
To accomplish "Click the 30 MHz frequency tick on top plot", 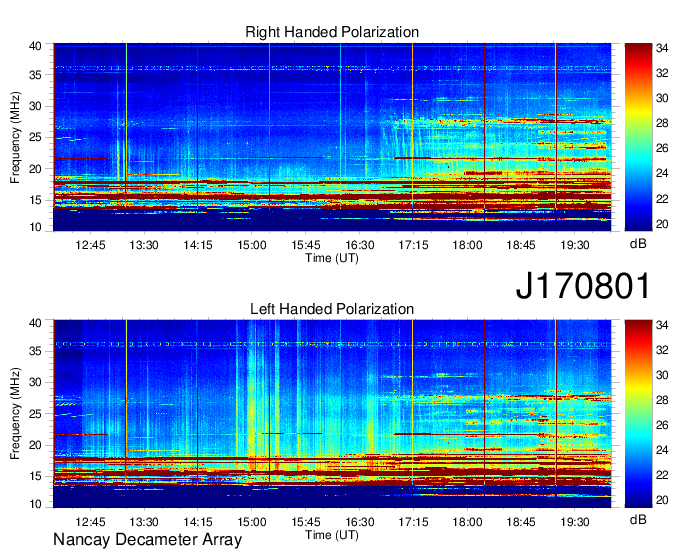I will click(35, 106).
